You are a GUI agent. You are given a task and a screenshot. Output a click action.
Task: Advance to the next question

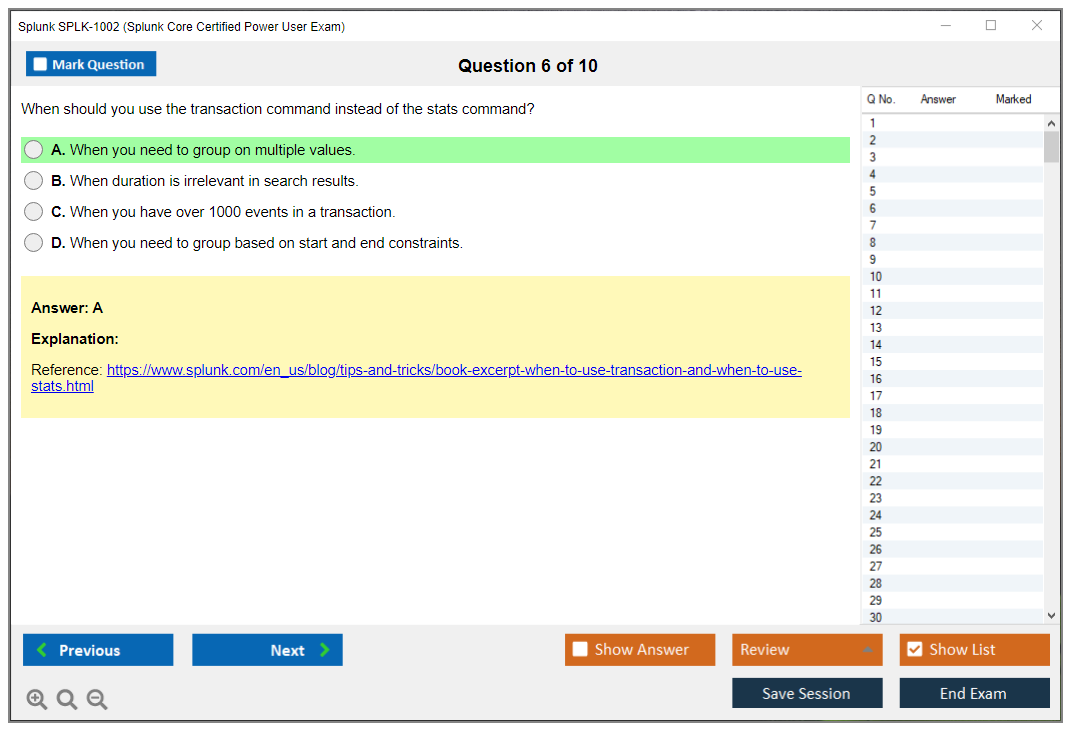[267, 650]
